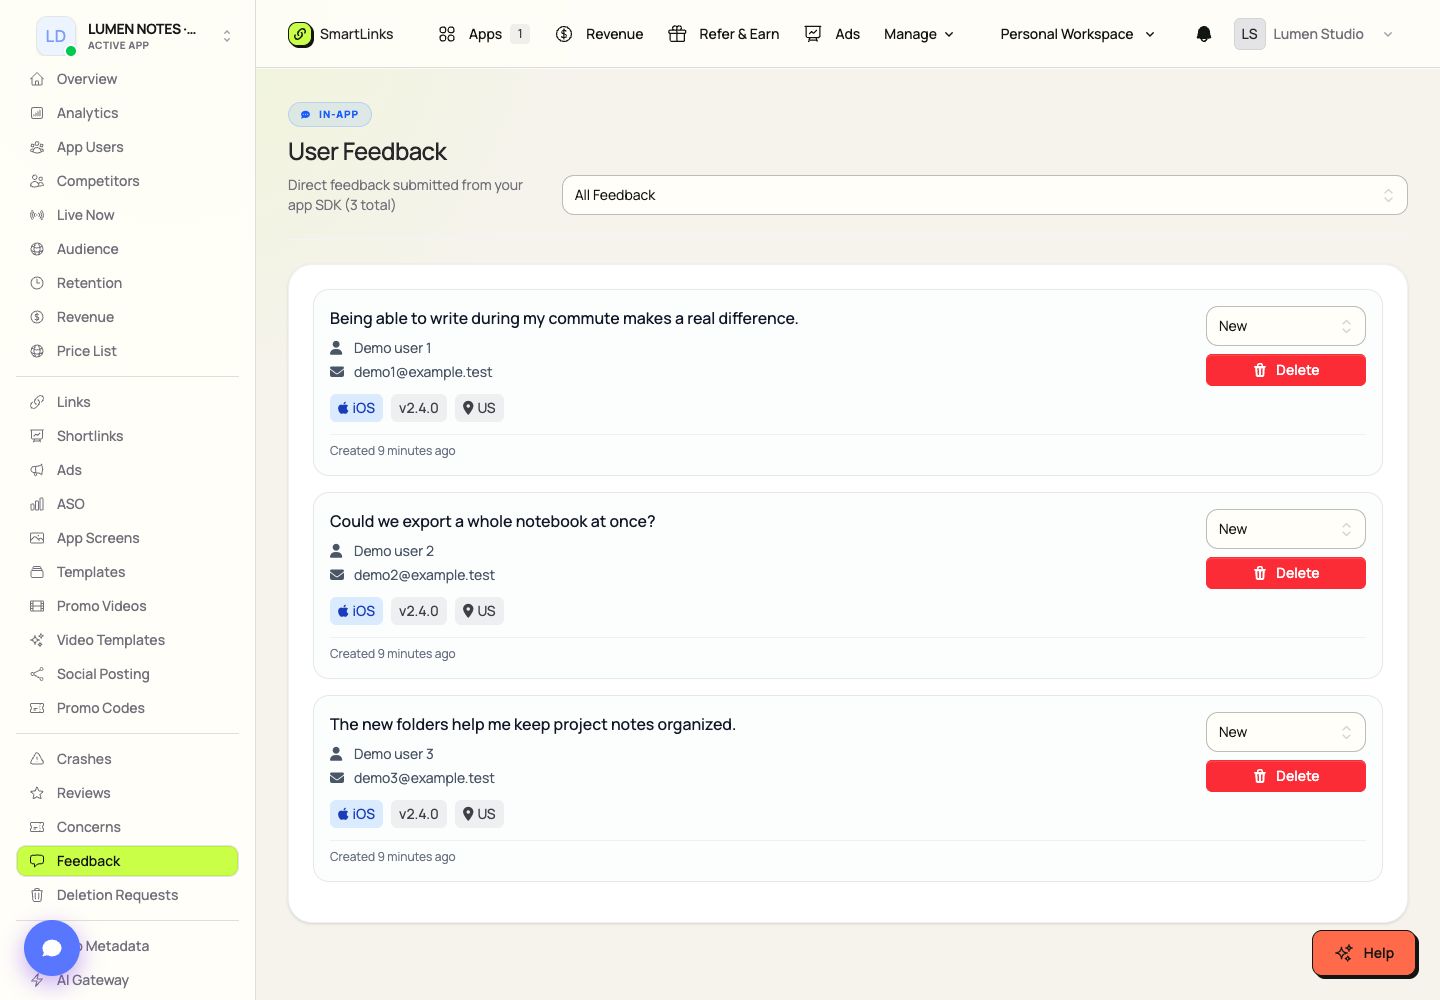1440x1000 pixels.
Task: Click the Apps grid icon in top bar
Action: [447, 34]
